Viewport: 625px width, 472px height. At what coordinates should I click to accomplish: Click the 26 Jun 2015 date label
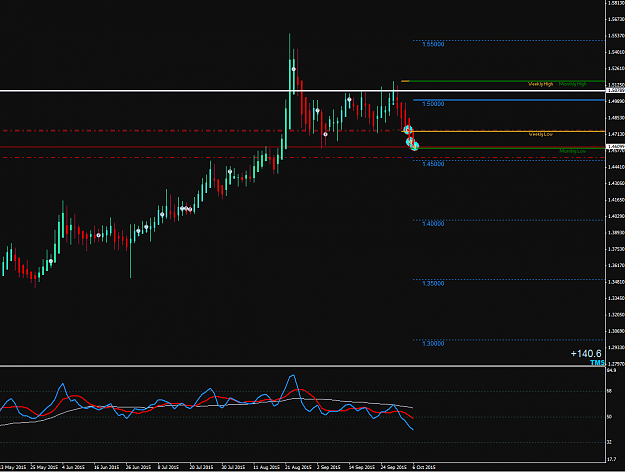[x=138, y=467]
